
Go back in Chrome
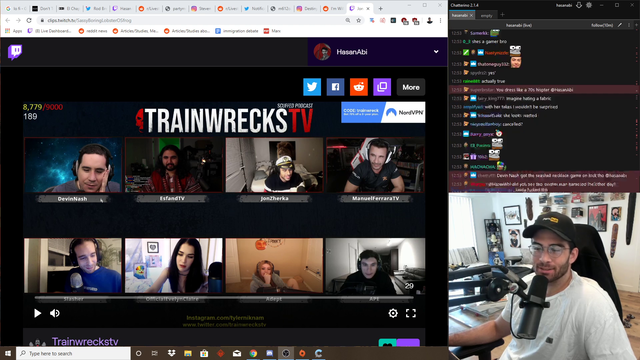click(8, 20)
